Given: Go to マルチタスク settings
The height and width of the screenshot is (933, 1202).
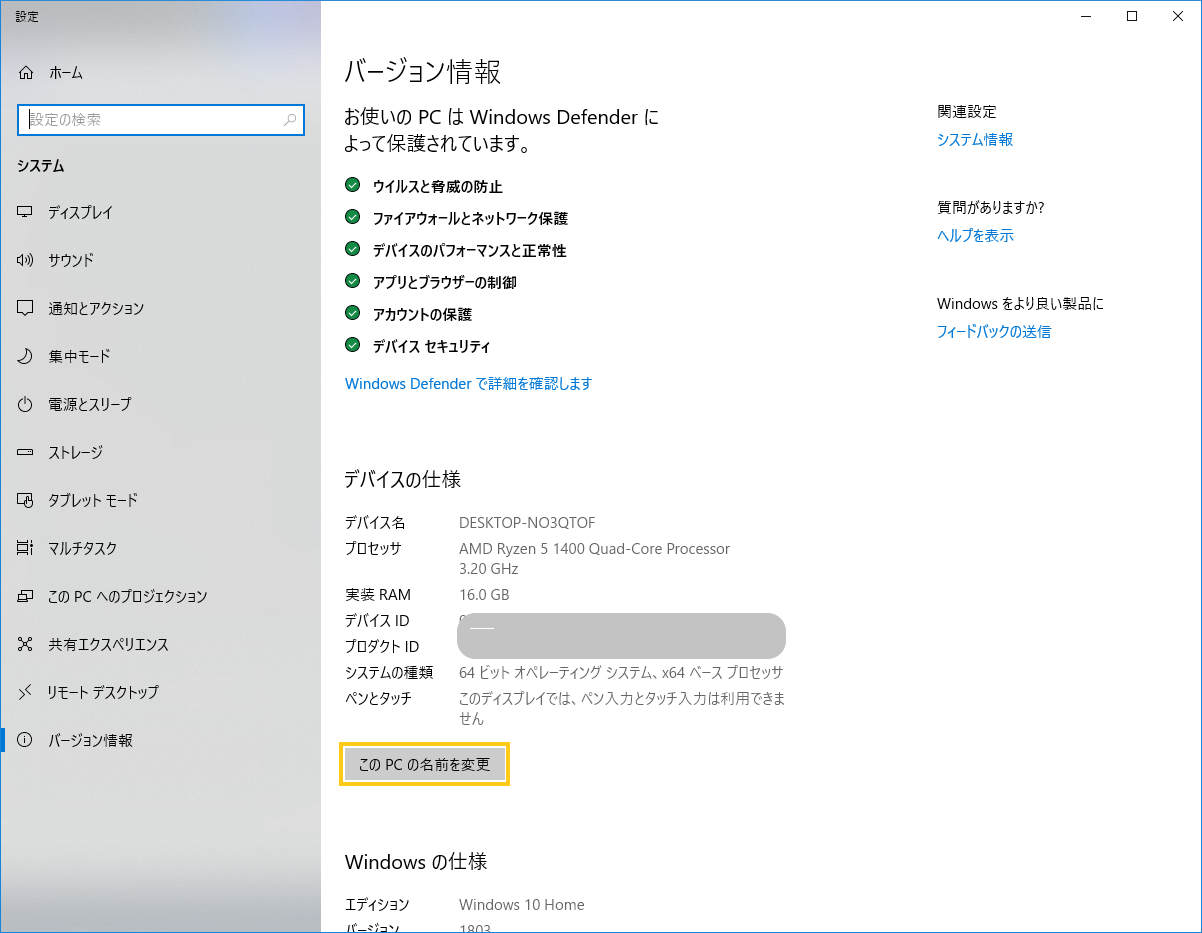Looking at the screenshot, I should click(x=160, y=548).
